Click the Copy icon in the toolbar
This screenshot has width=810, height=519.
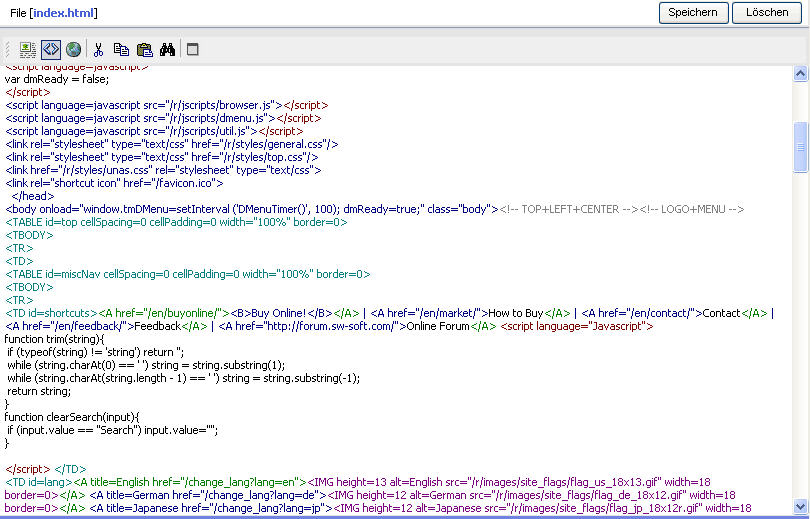[x=121, y=49]
